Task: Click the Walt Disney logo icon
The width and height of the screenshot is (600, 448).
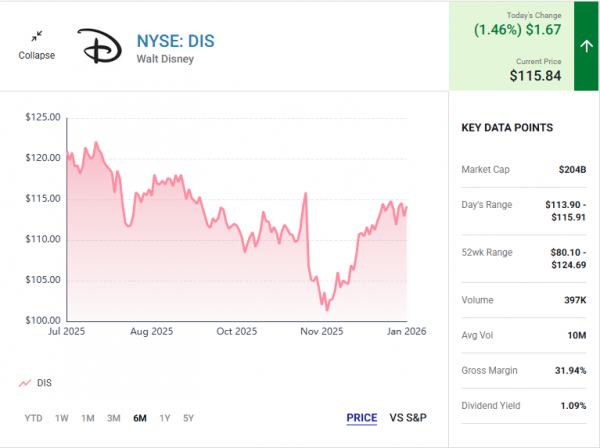Action: point(100,46)
